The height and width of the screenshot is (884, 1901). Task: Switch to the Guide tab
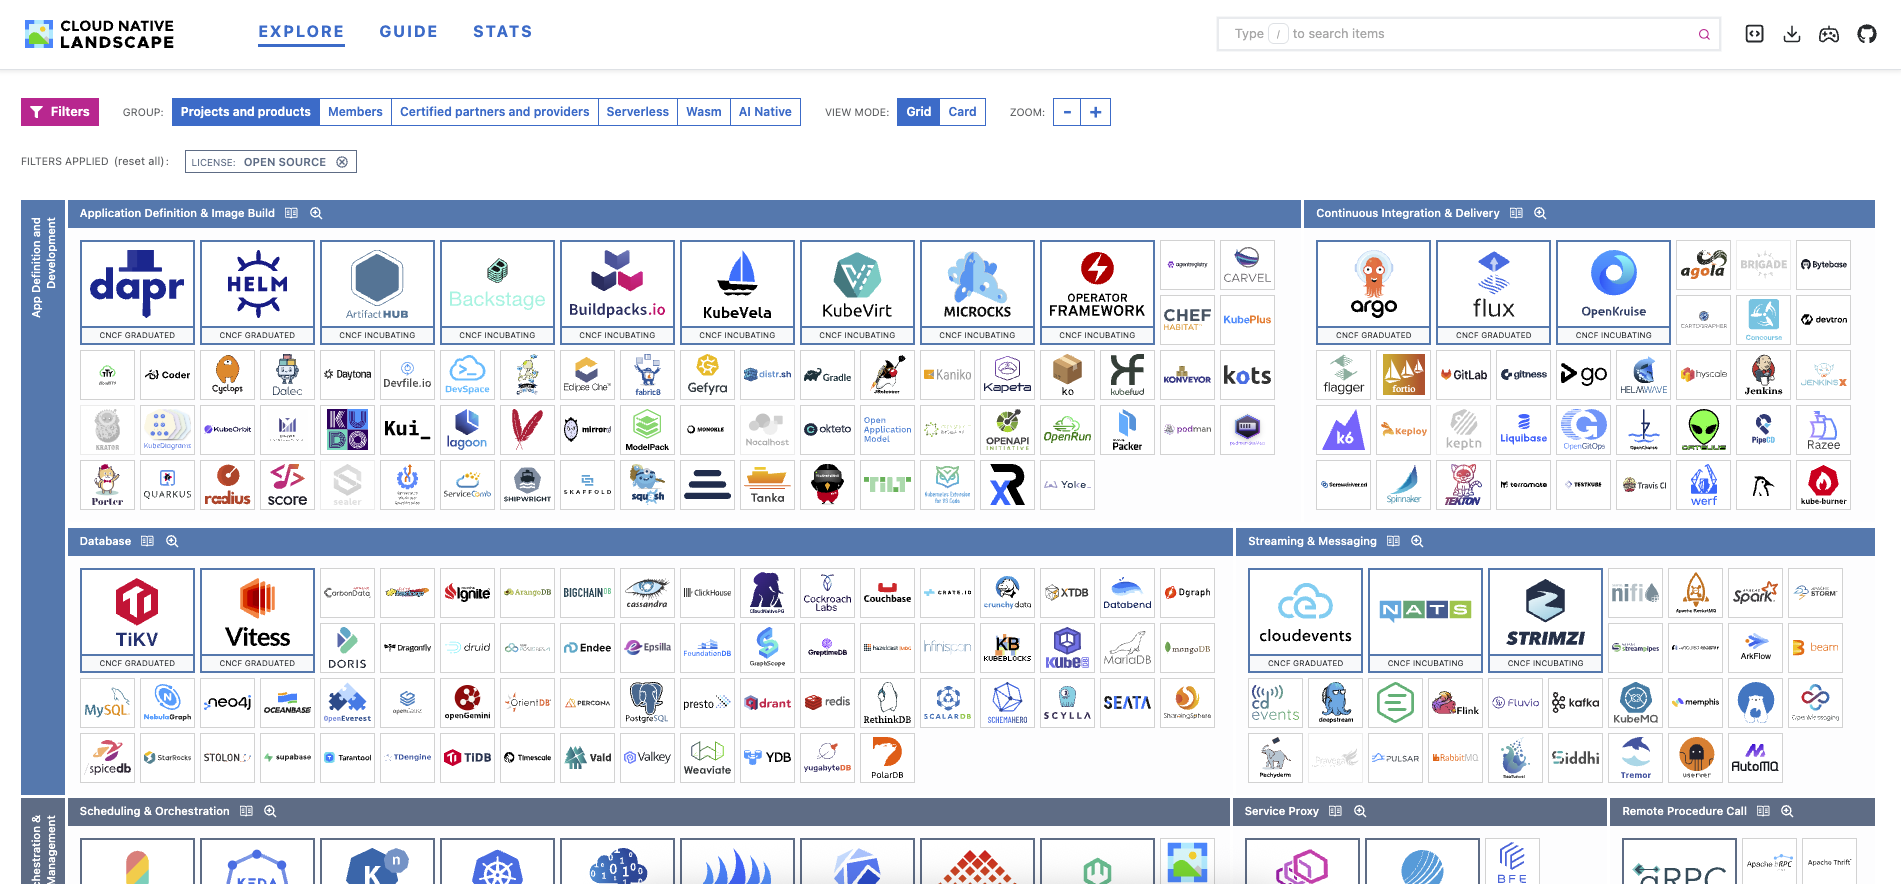pyautogui.click(x=408, y=32)
